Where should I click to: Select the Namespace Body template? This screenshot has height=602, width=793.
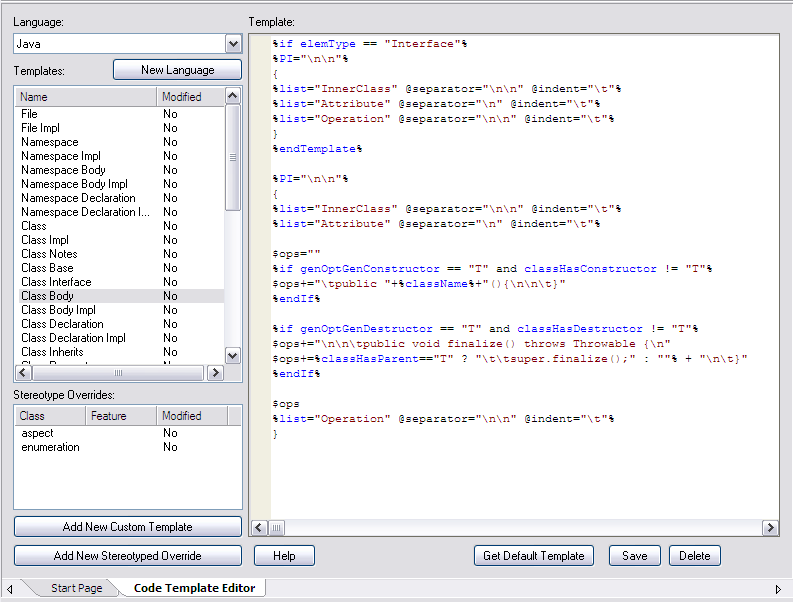120,170
